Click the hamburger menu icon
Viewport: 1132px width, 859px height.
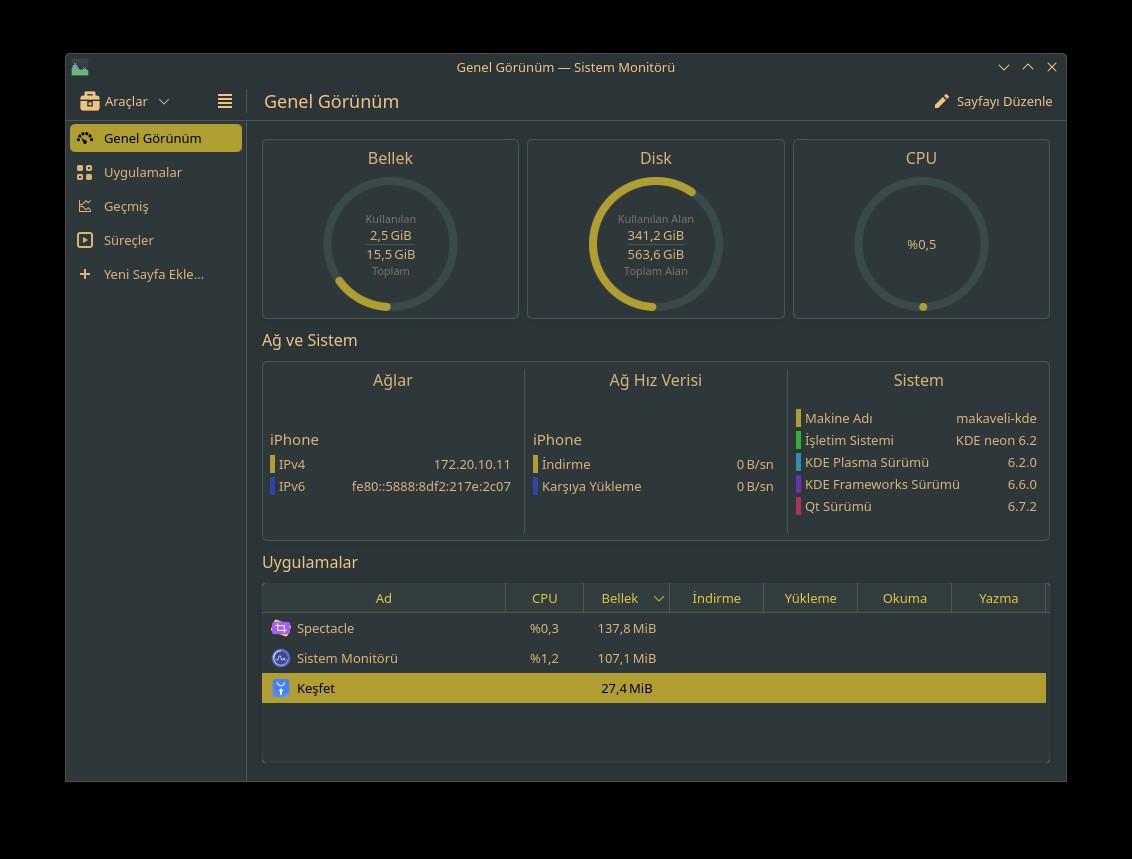pos(225,101)
